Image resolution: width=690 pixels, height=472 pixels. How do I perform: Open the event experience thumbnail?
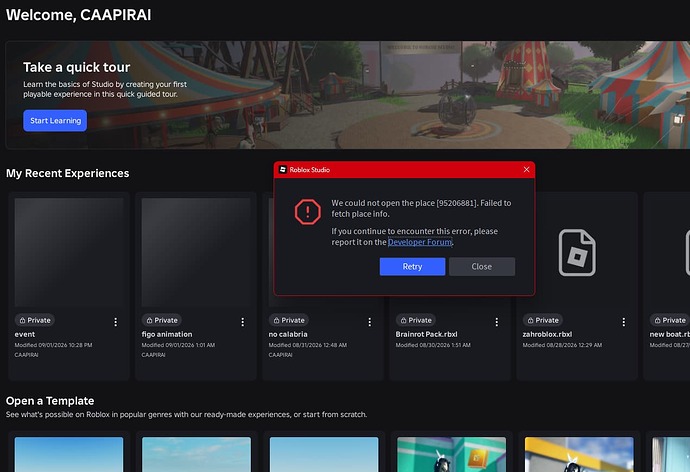tap(69, 252)
